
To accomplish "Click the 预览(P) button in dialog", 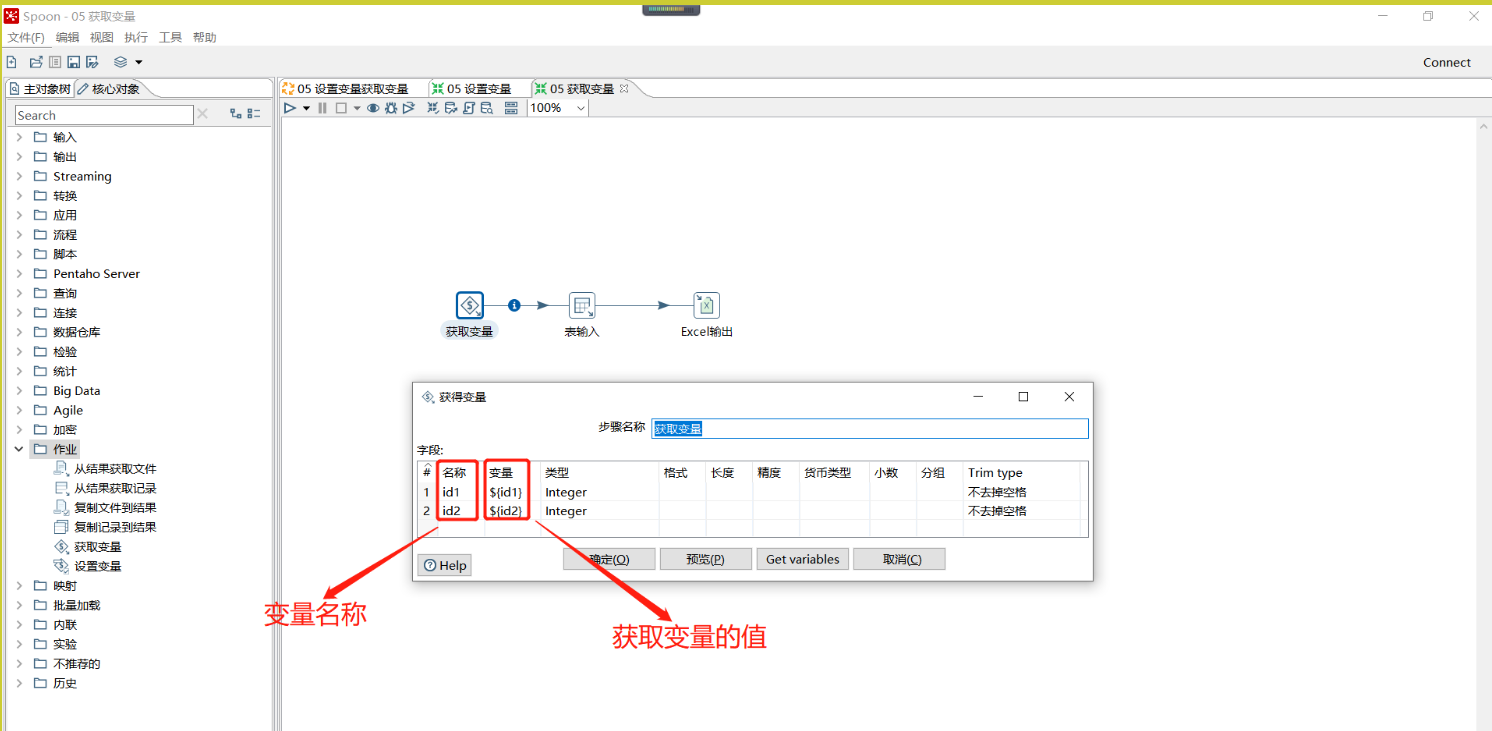I will 705,559.
